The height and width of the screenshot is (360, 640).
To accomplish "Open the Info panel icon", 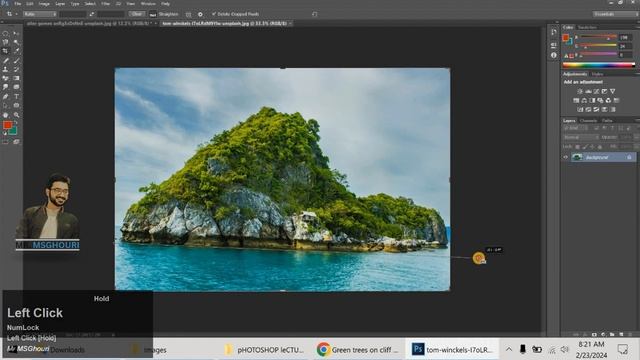I will pos(553,55).
